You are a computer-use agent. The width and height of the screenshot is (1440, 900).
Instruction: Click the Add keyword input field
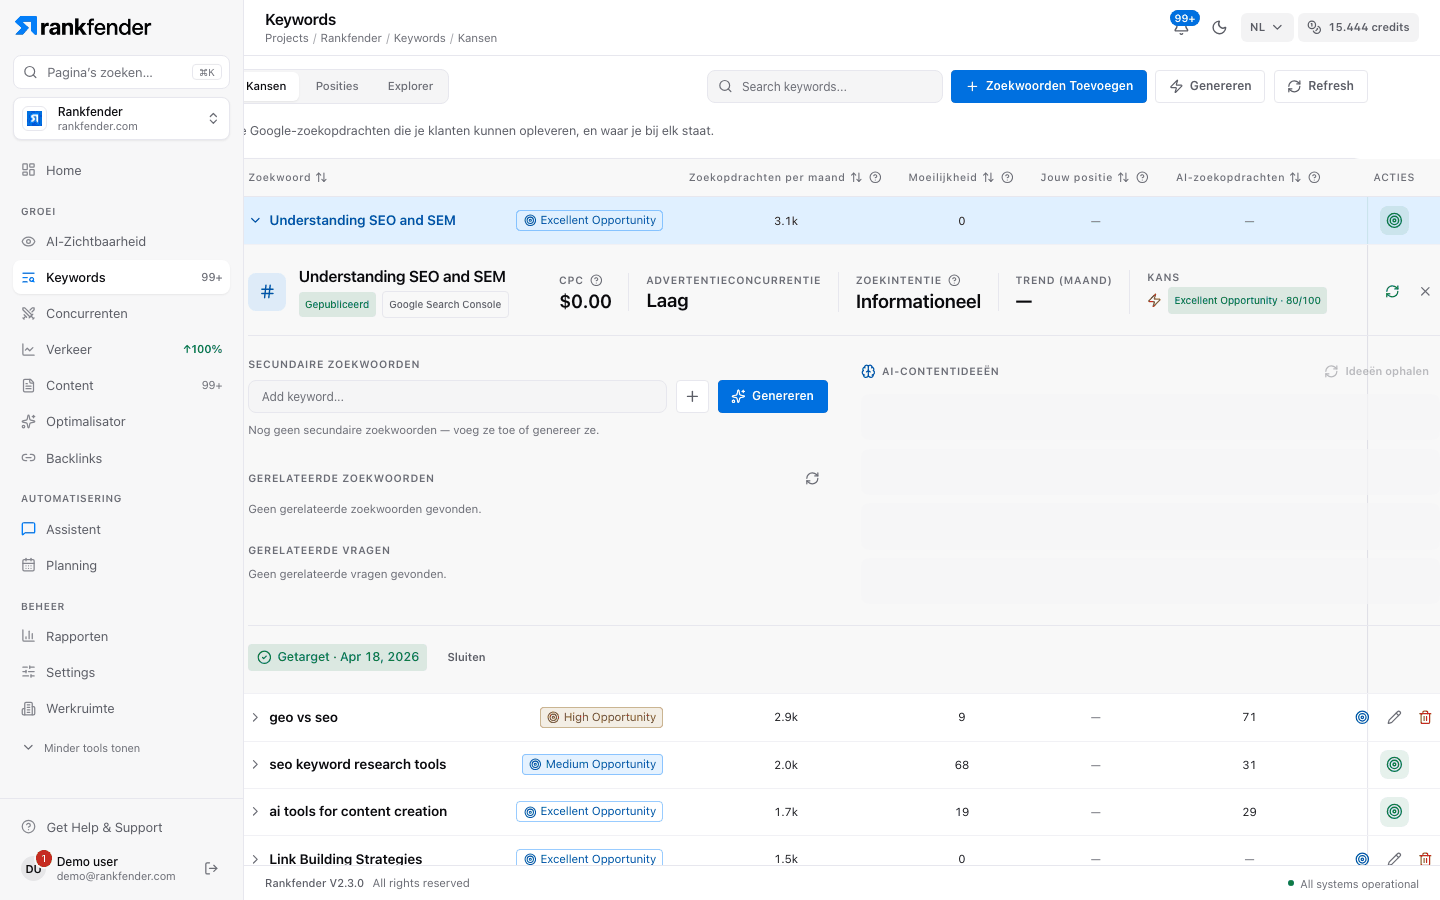(457, 397)
